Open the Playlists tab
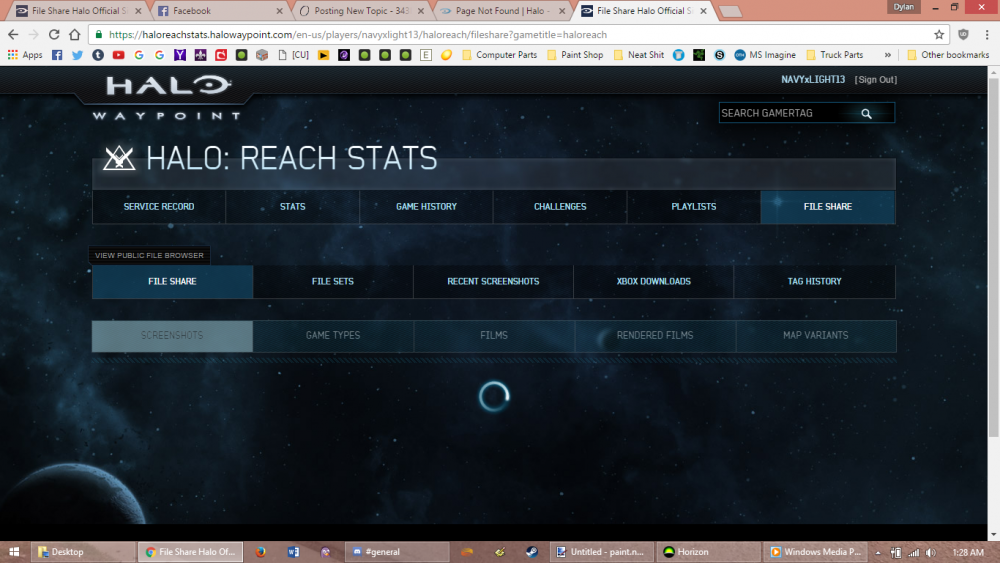This screenshot has height=563, width=1000. click(694, 207)
